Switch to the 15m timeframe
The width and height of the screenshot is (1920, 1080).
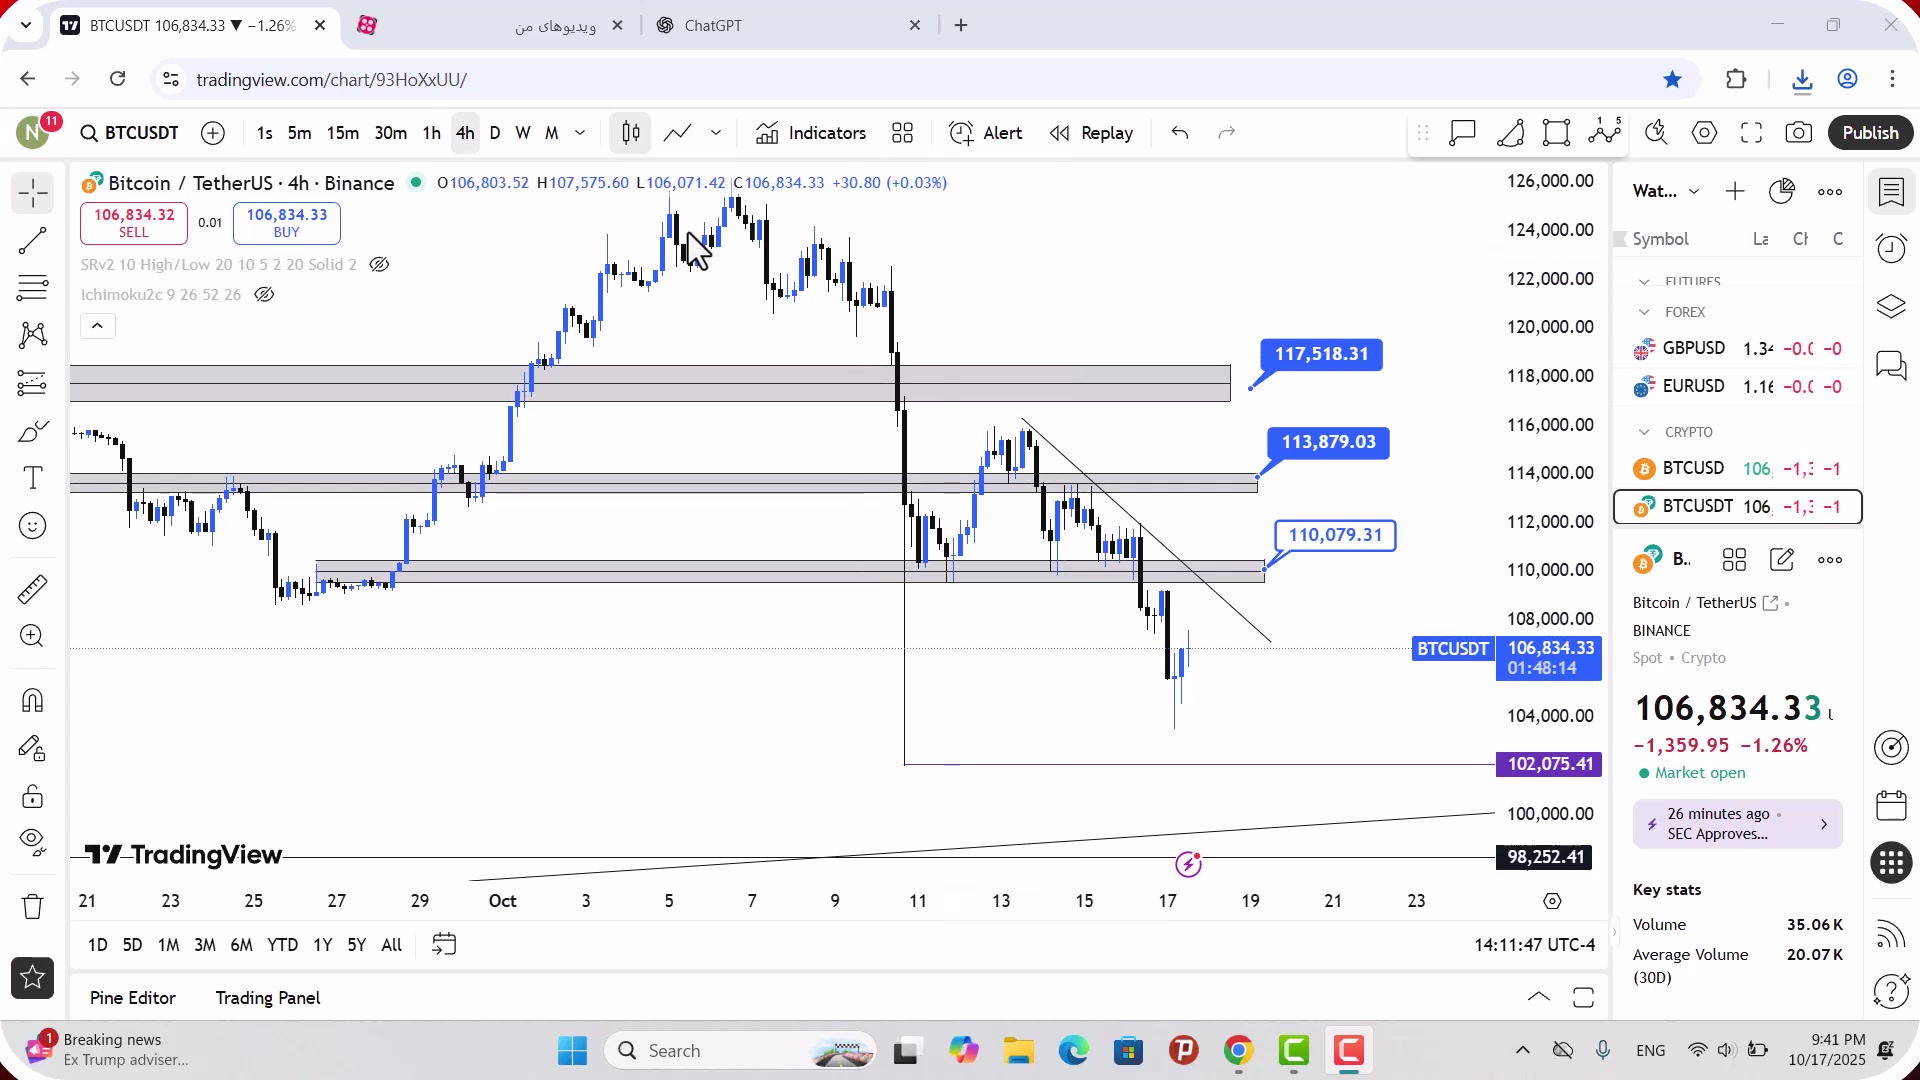[x=342, y=133]
